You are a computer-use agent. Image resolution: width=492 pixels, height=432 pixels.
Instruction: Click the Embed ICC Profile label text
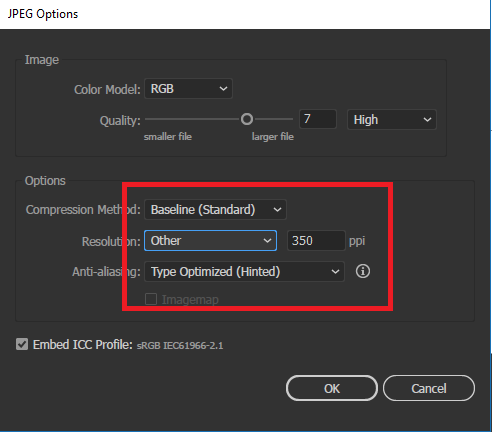(83, 345)
